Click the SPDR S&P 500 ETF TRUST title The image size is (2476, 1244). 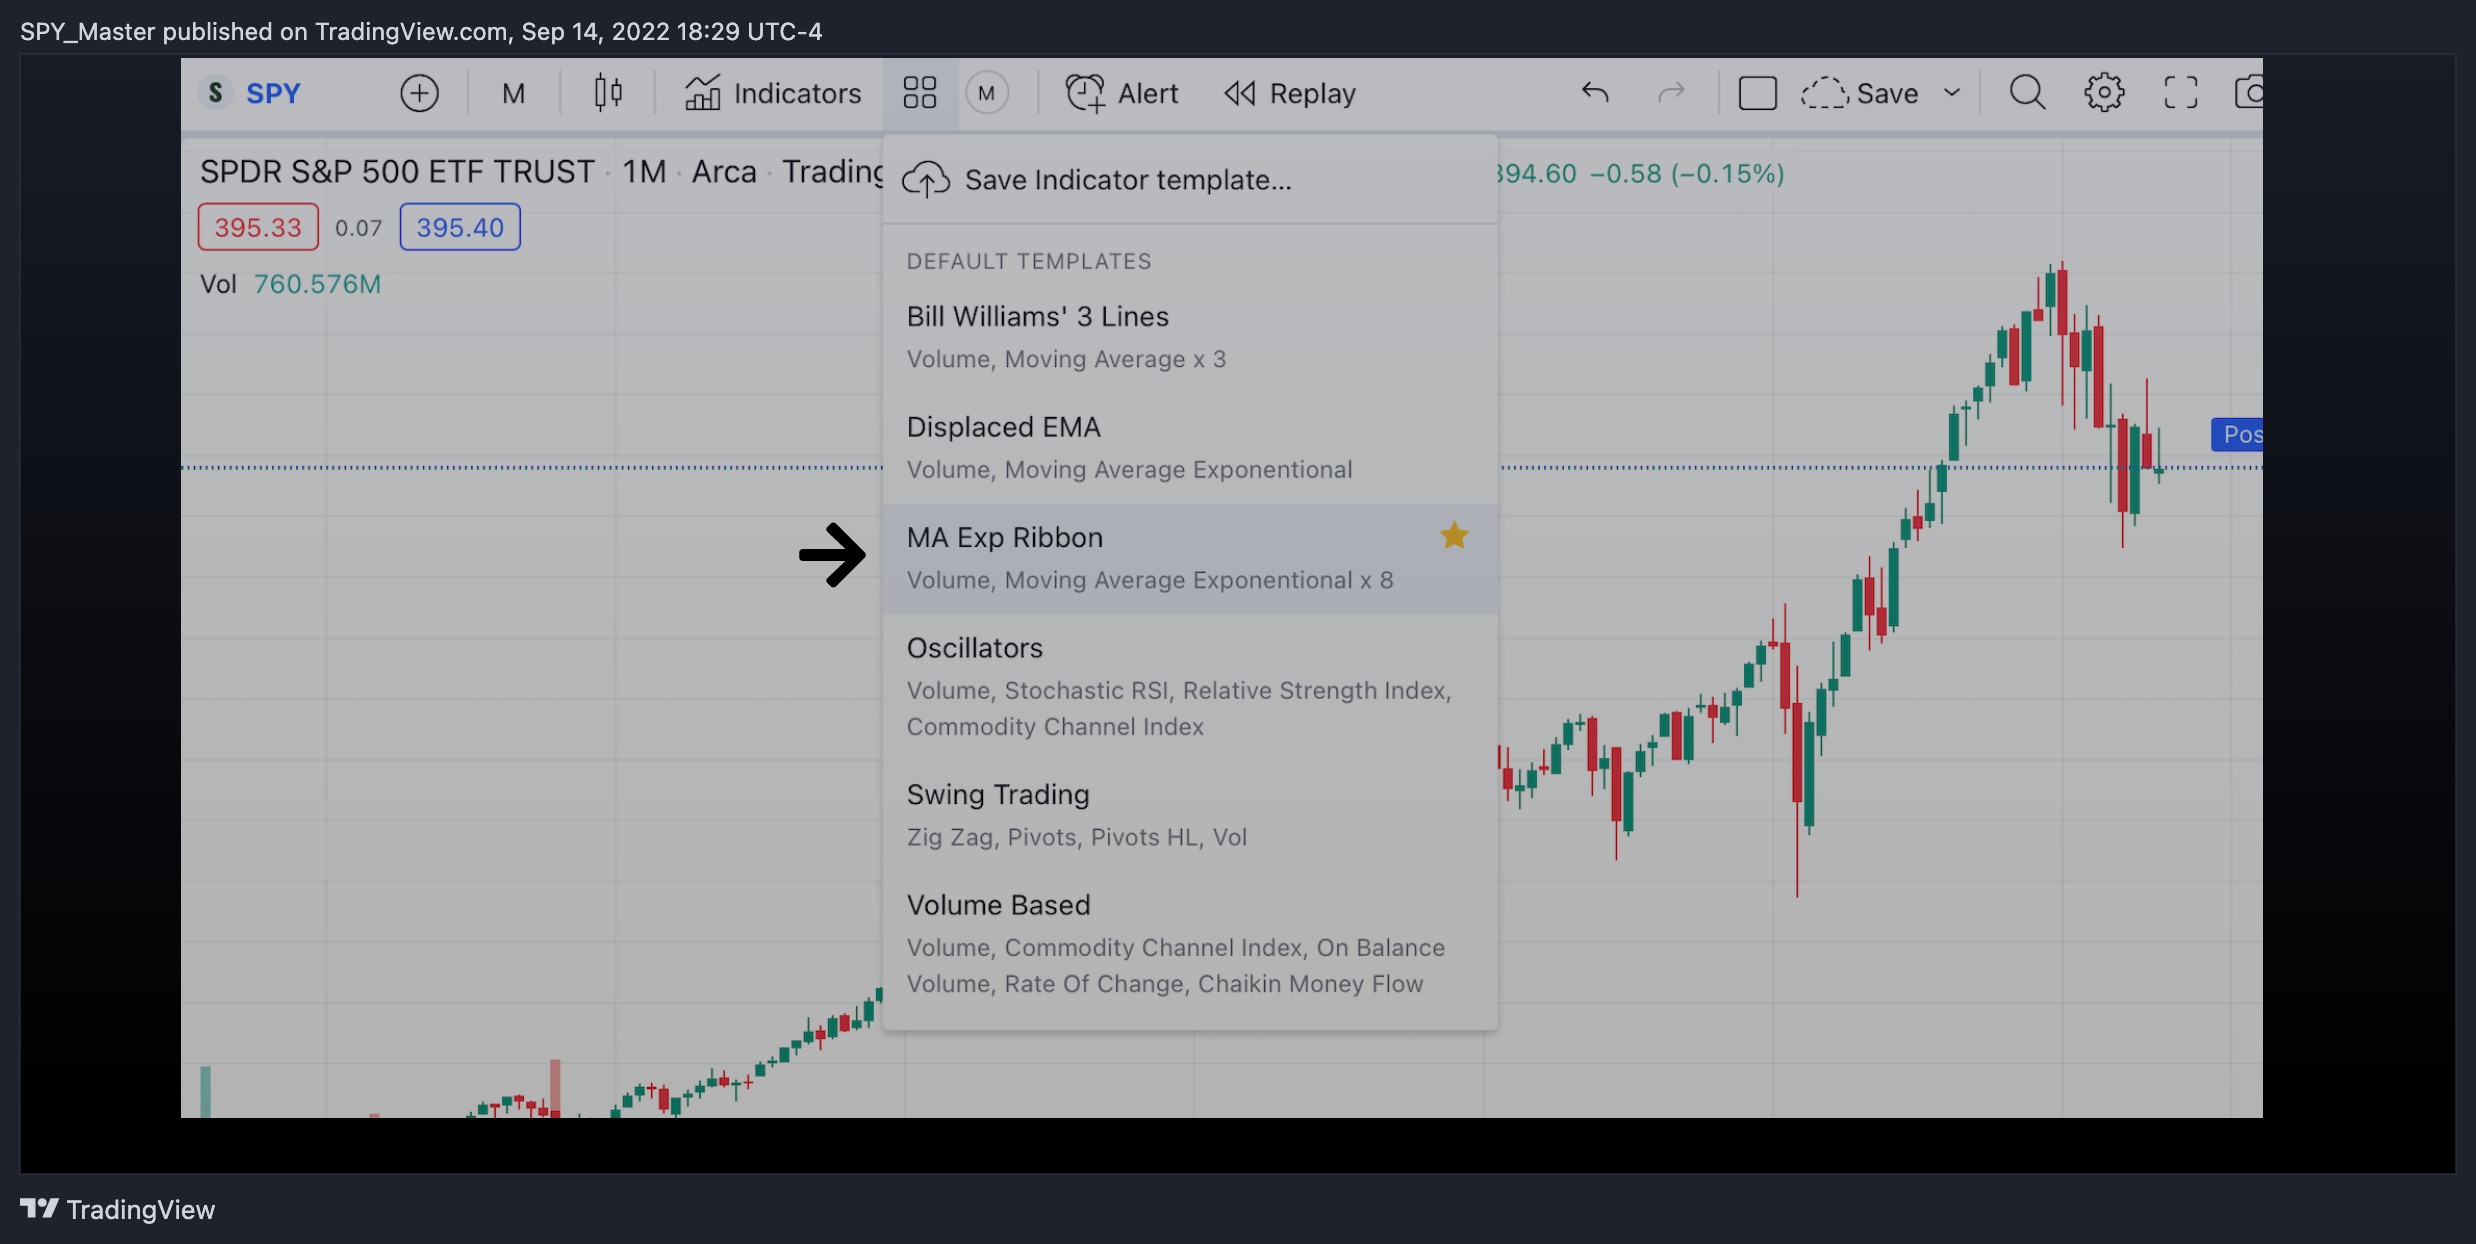397,172
